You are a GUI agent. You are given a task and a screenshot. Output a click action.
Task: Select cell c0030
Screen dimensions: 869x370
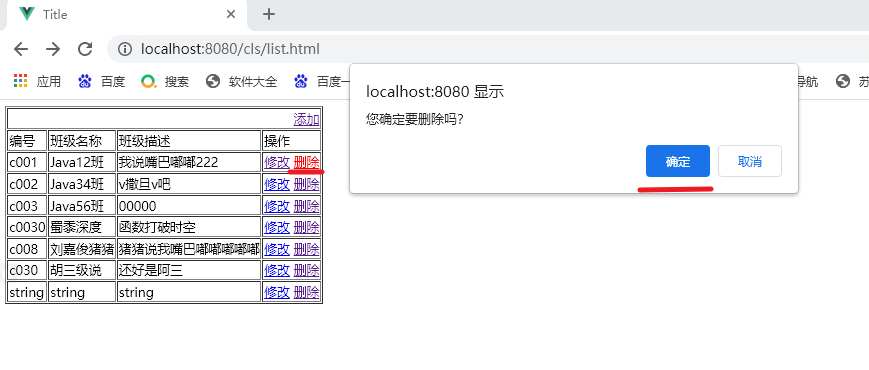coord(27,227)
